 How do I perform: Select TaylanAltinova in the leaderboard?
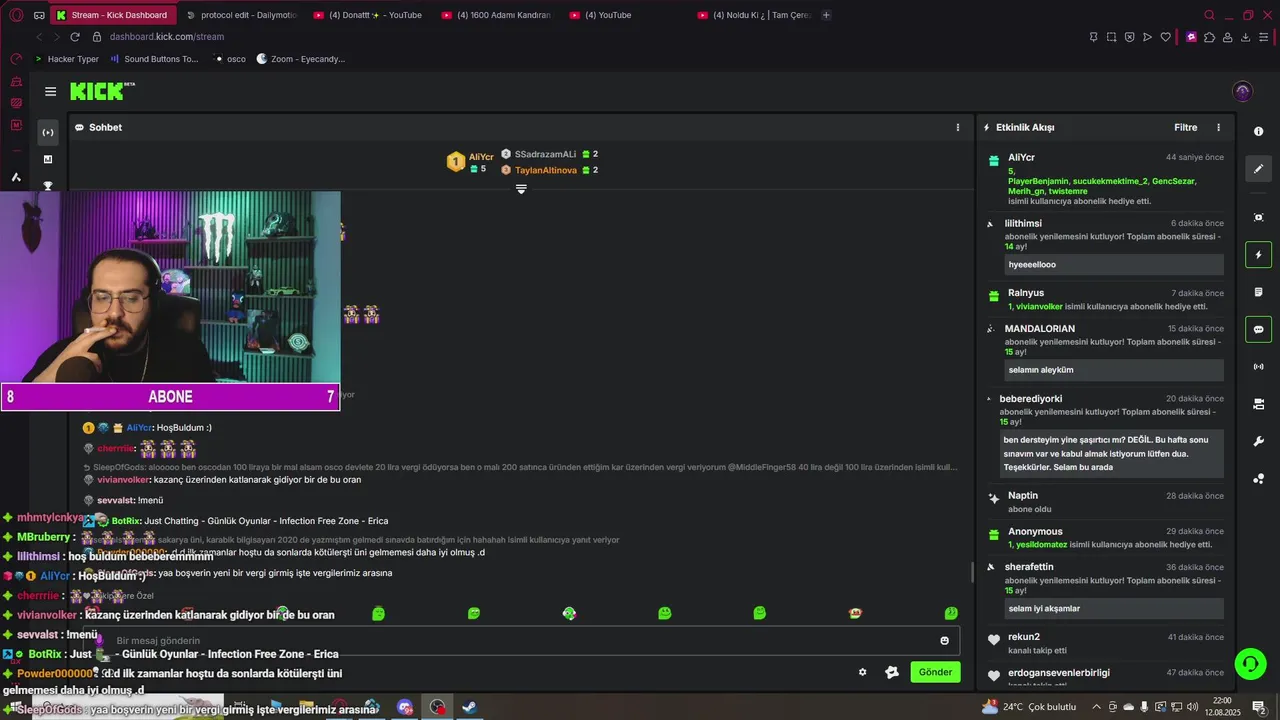coord(546,170)
